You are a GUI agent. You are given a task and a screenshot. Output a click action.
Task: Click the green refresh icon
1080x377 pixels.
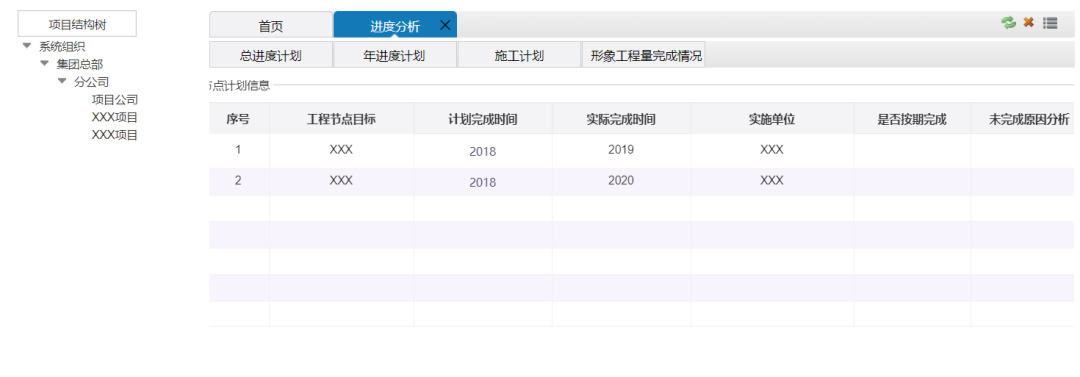(1008, 23)
